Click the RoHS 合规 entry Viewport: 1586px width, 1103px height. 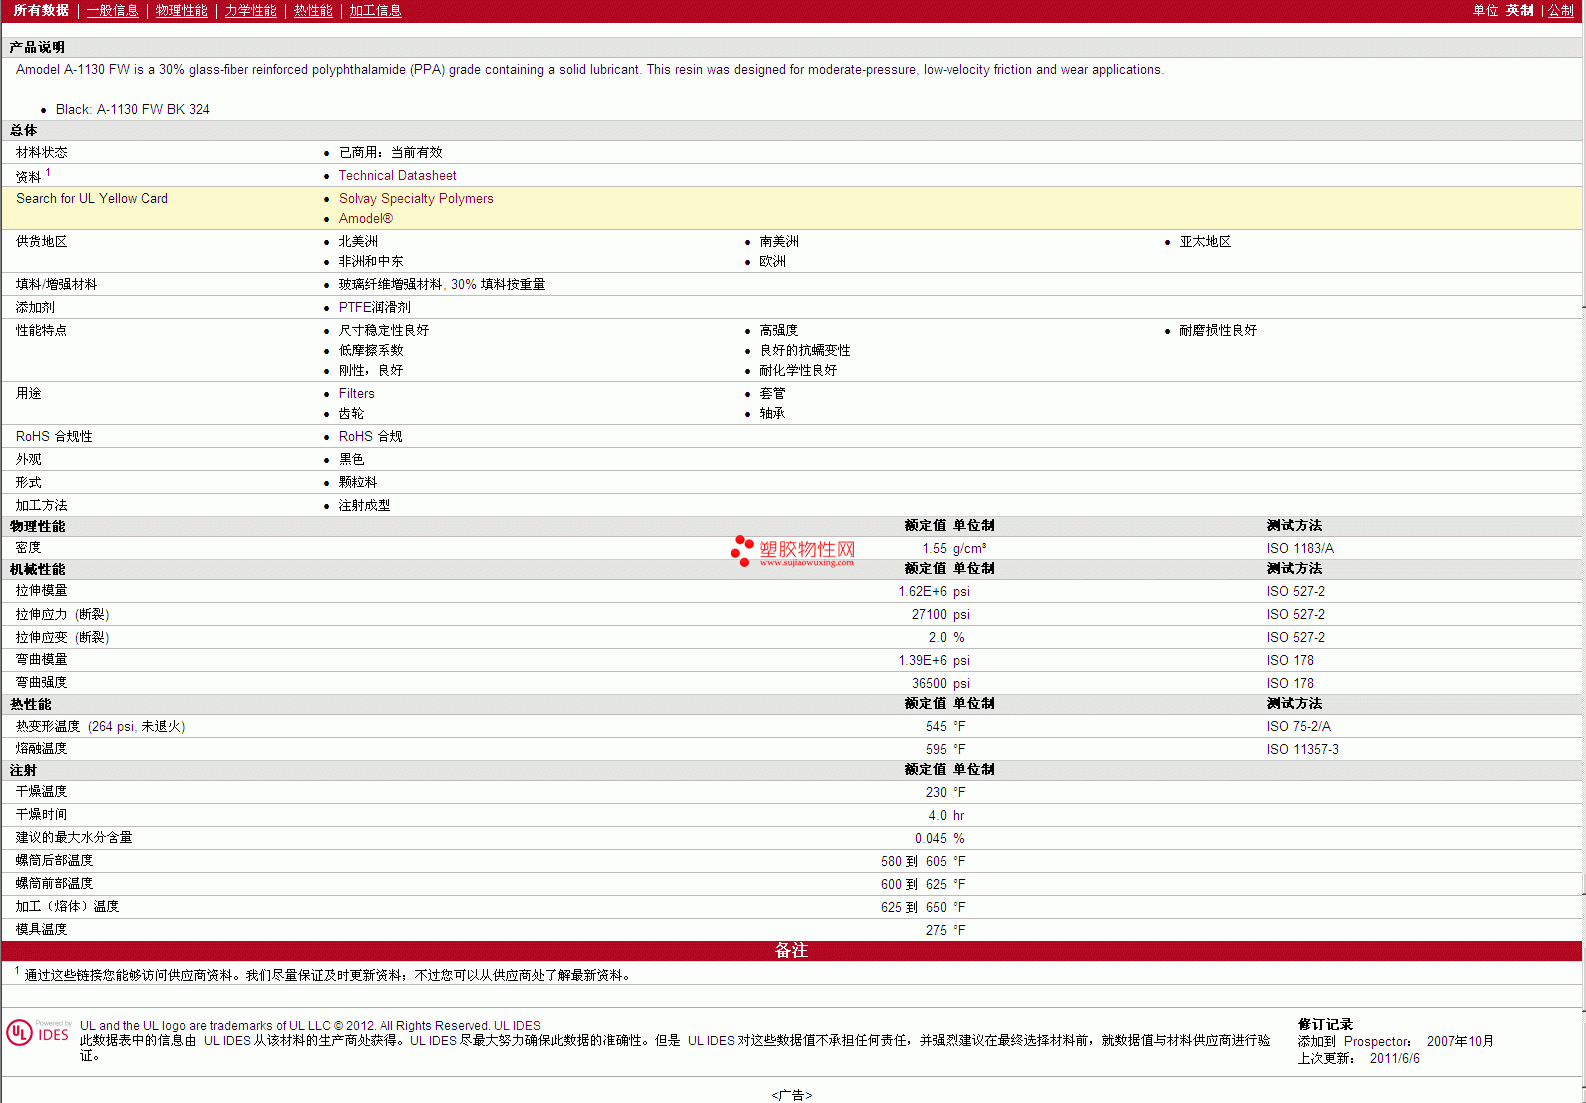[x=370, y=437]
